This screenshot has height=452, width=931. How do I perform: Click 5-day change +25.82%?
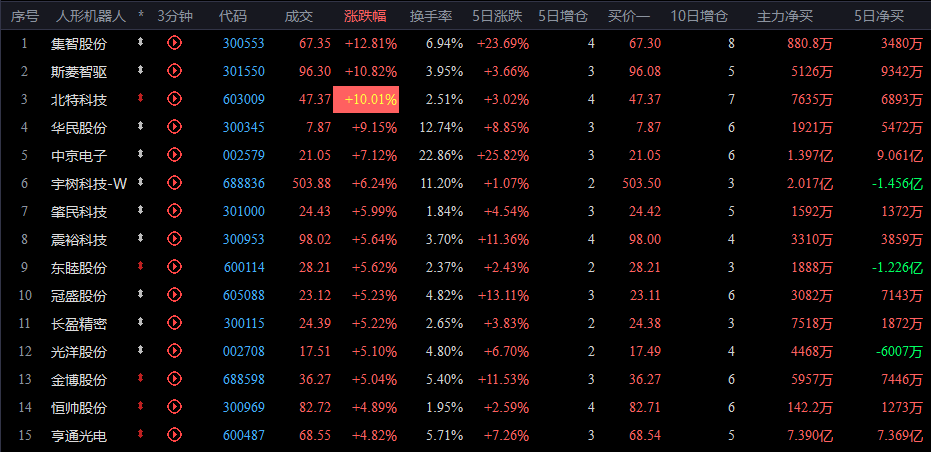coord(503,156)
